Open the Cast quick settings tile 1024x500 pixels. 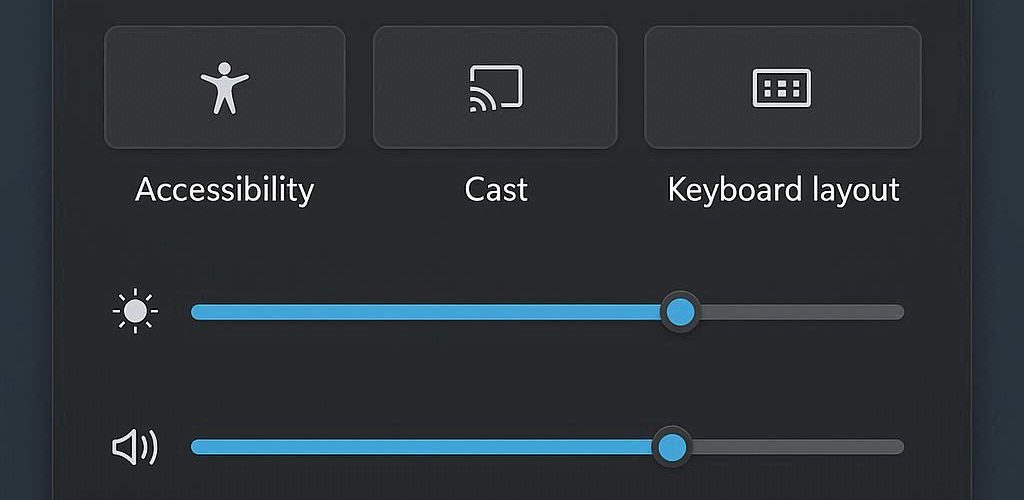(495, 87)
